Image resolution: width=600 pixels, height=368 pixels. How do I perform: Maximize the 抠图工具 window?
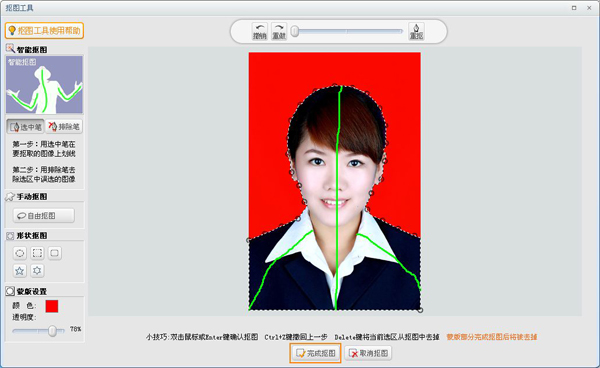[574, 8]
